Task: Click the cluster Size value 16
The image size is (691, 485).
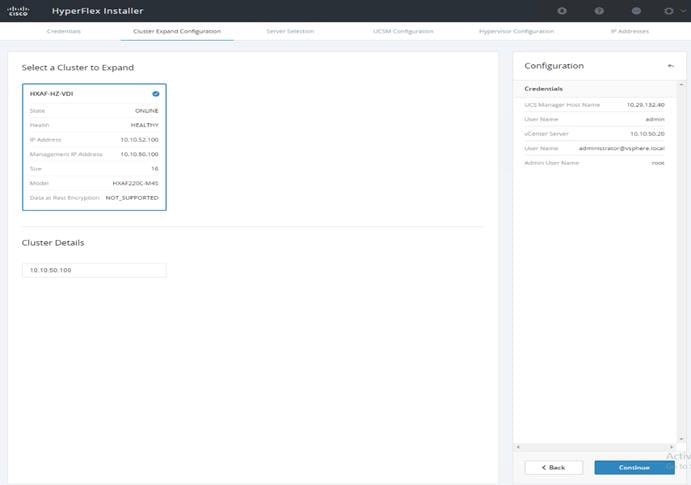Action: point(155,169)
